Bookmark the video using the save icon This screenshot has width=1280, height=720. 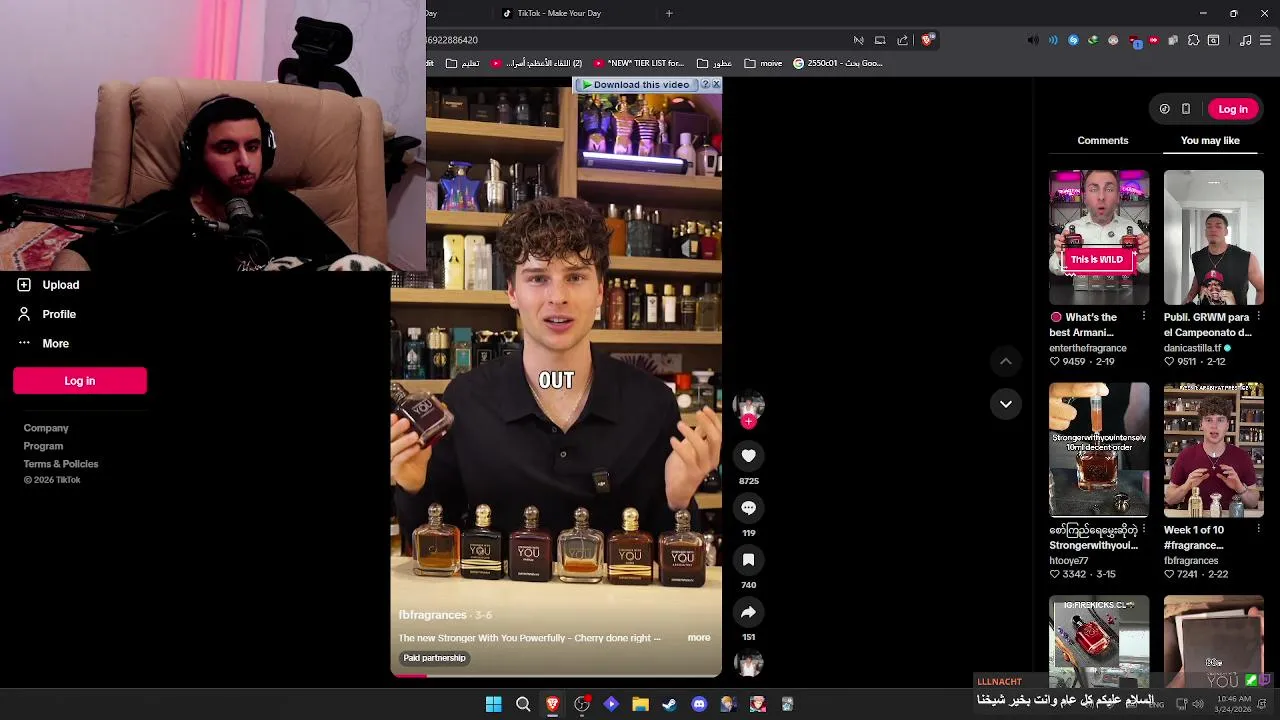(748, 560)
